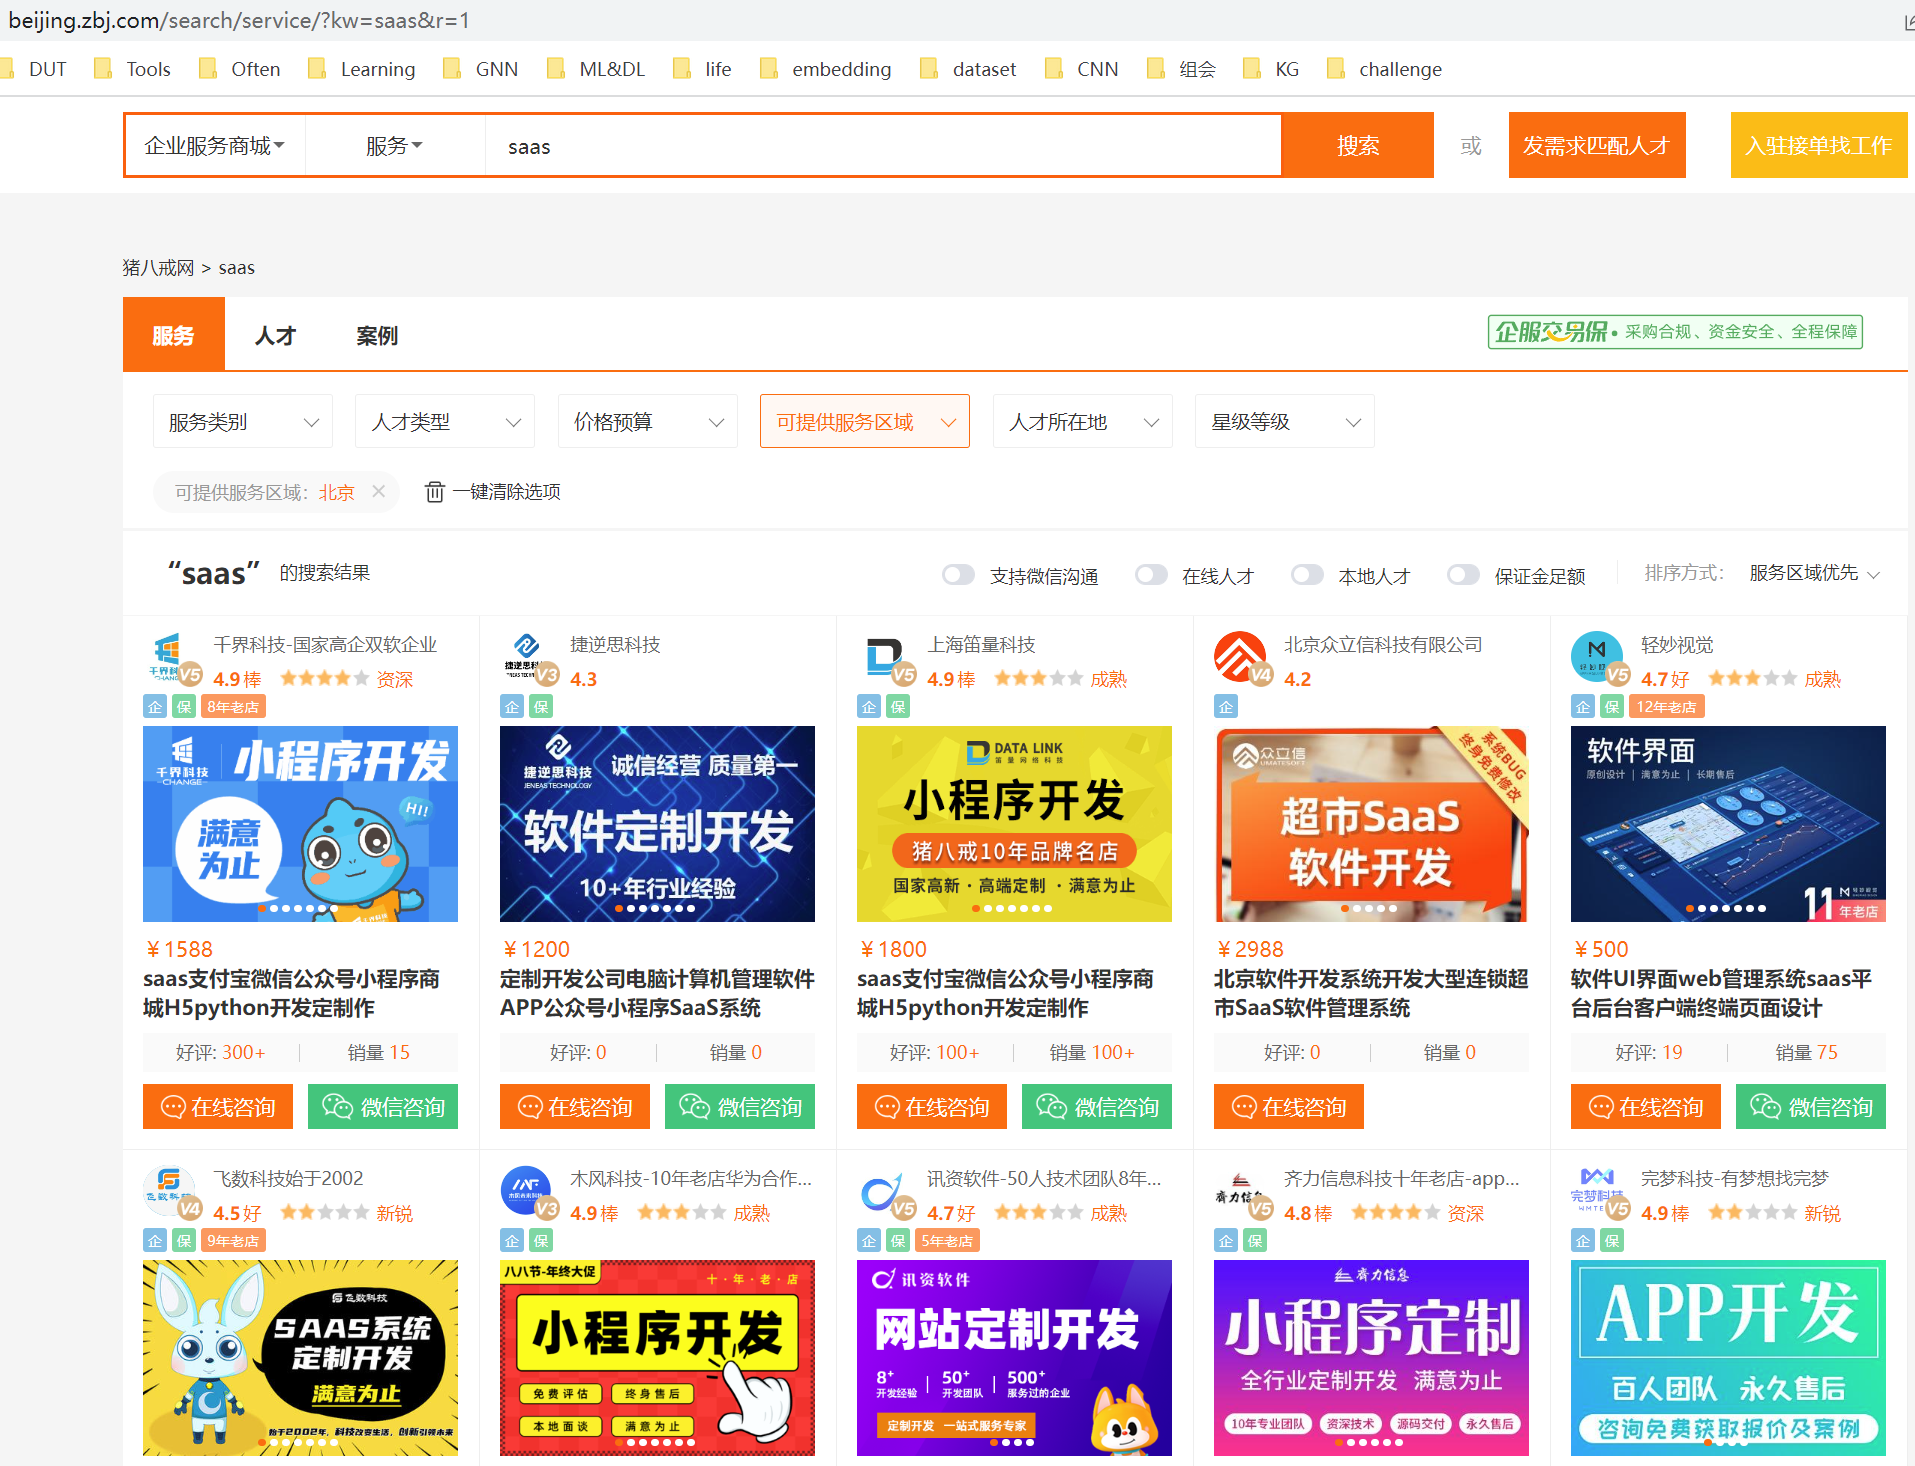Enable the 保证金足额 filter toggle
The image size is (1915, 1466).
(x=1462, y=574)
